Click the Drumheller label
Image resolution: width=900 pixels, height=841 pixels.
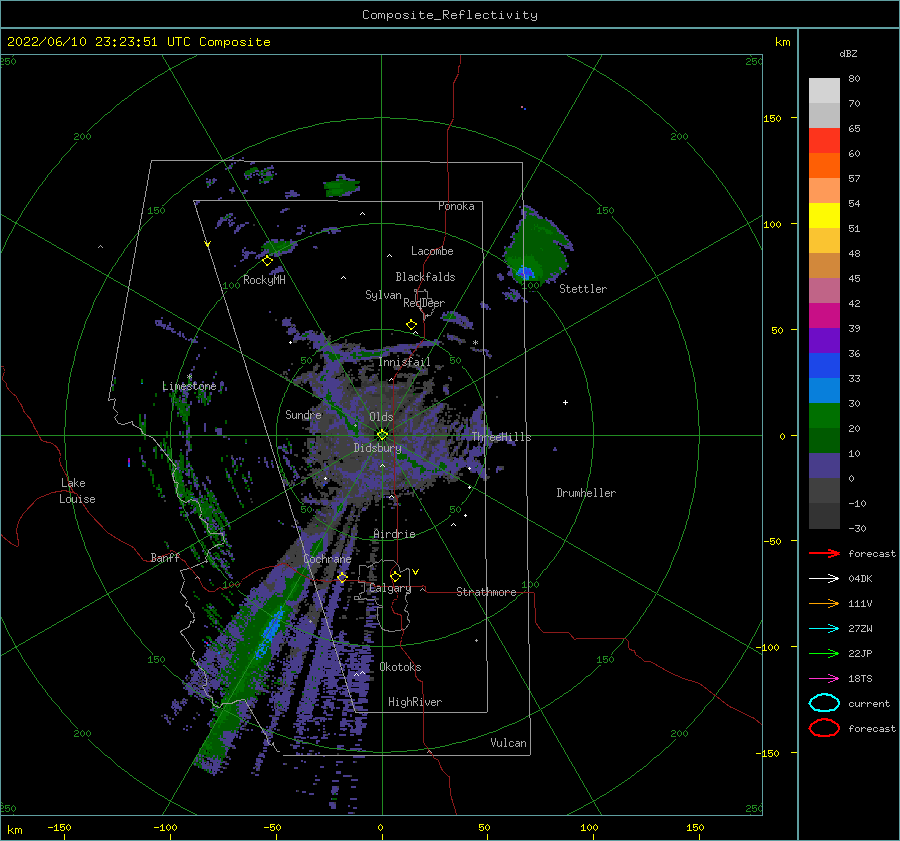tap(586, 493)
